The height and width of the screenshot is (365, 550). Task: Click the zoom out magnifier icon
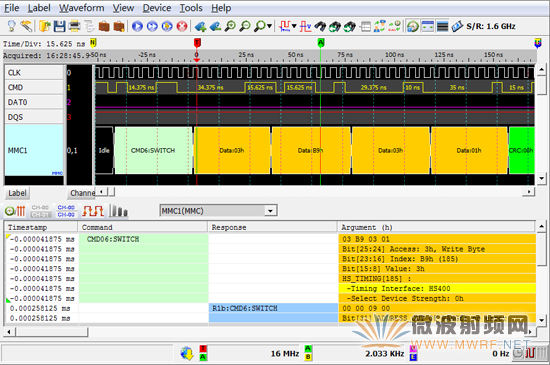[x=245, y=26]
